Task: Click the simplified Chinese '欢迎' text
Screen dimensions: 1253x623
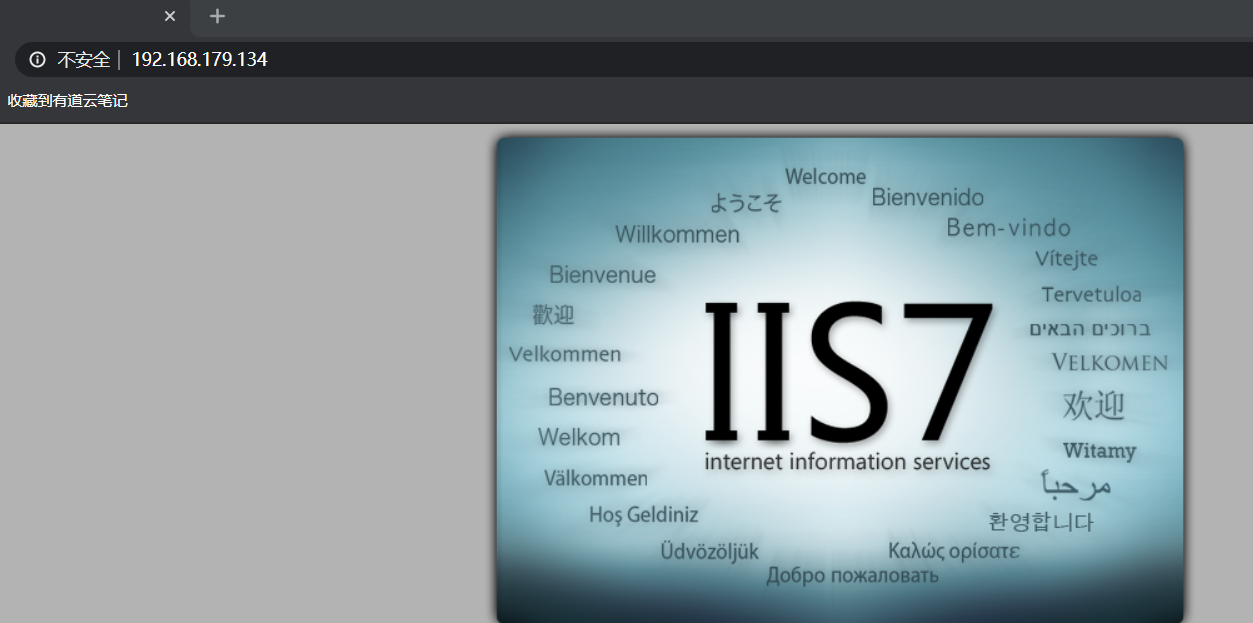Action: pyautogui.click(x=1093, y=406)
